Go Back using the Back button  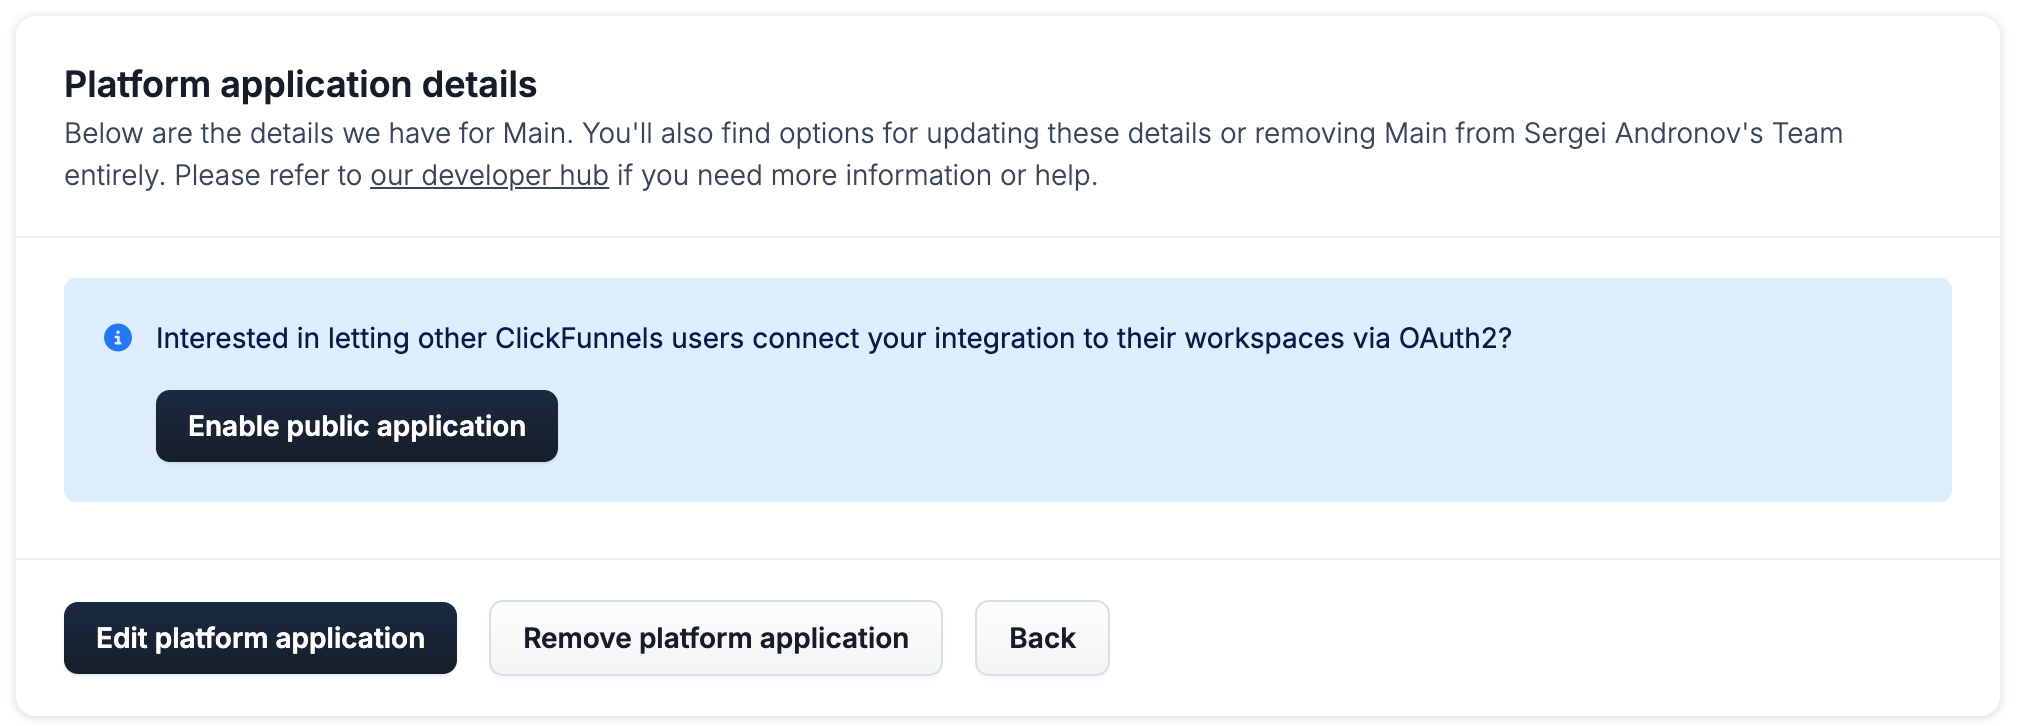coord(1042,638)
